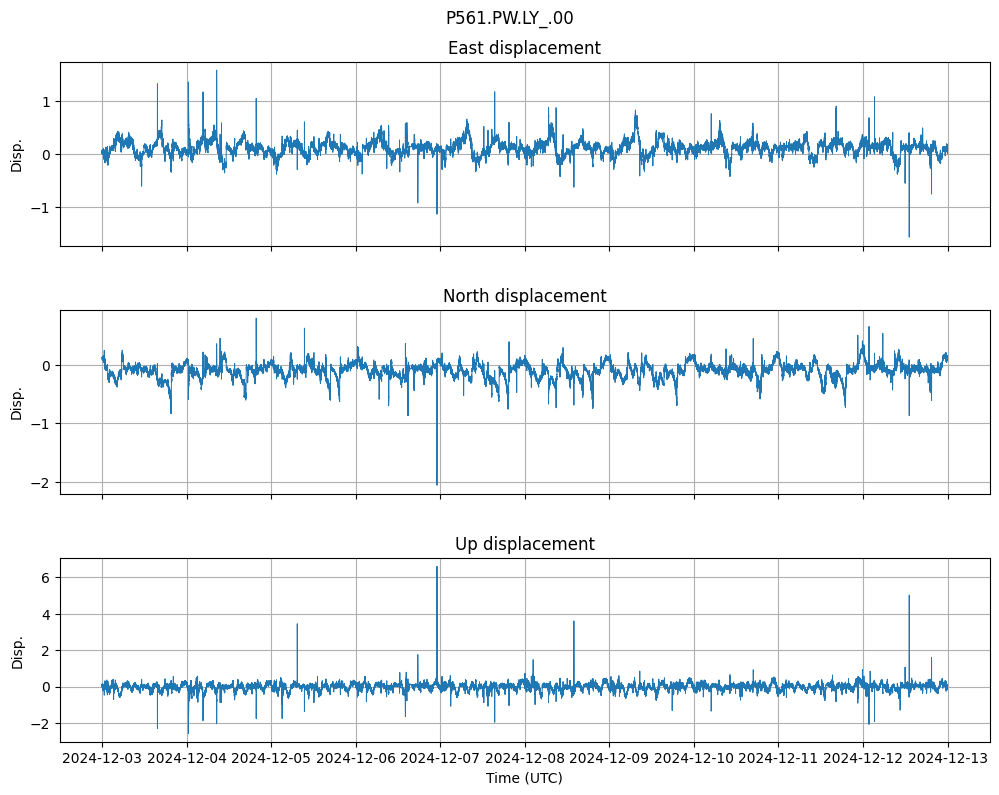Select the North displacement plot title
The width and height of the screenshot is (999, 795).
tap(524, 296)
